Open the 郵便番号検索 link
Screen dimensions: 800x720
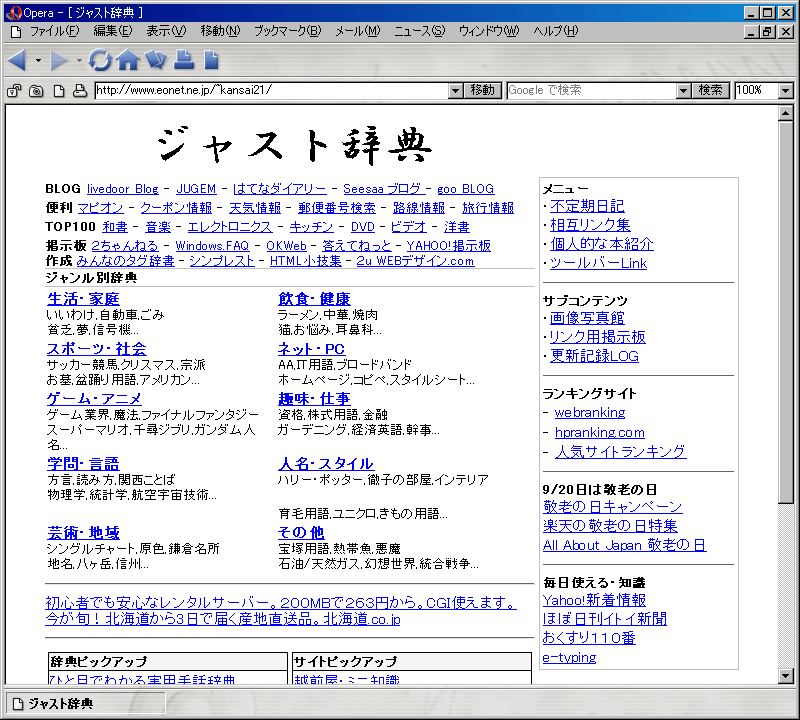point(337,208)
